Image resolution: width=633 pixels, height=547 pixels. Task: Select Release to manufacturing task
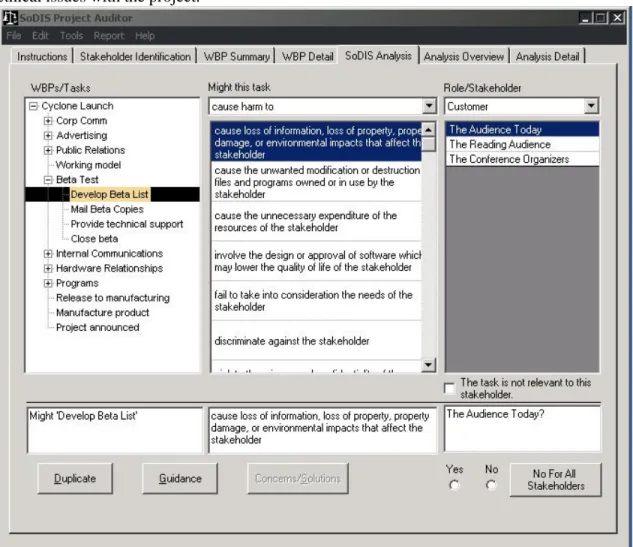[113, 298]
